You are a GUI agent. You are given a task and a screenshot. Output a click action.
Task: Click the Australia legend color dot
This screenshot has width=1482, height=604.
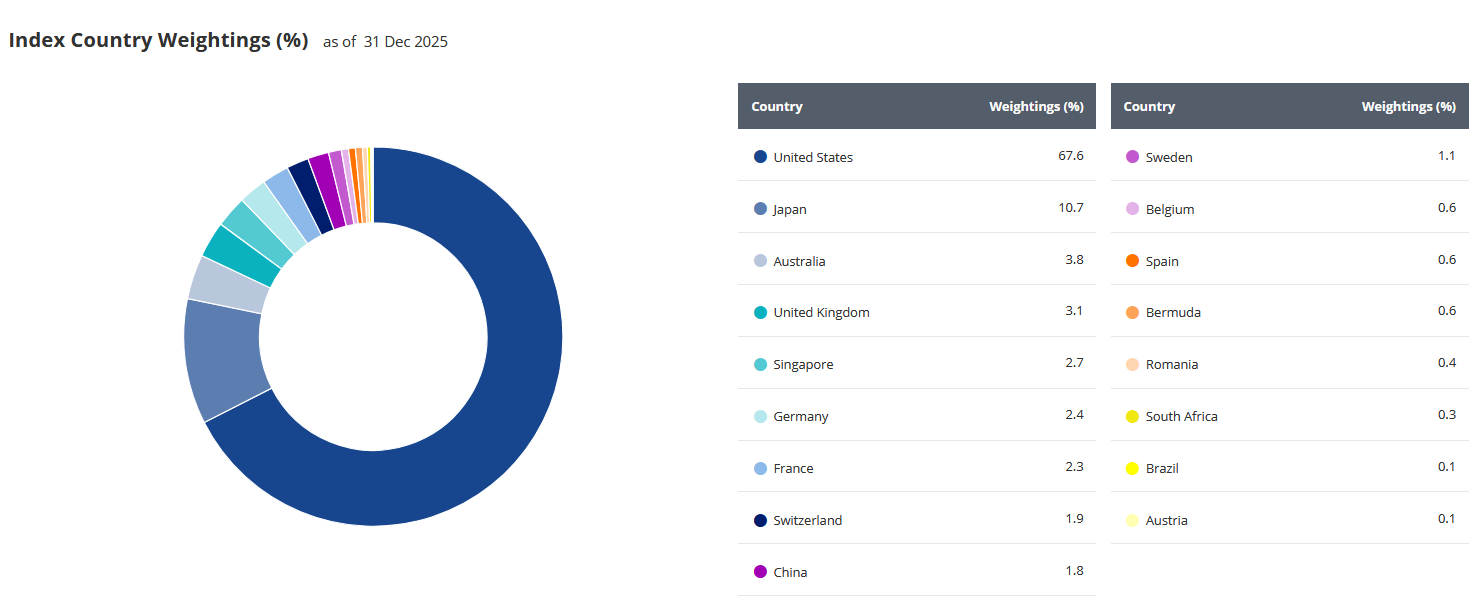click(x=760, y=261)
